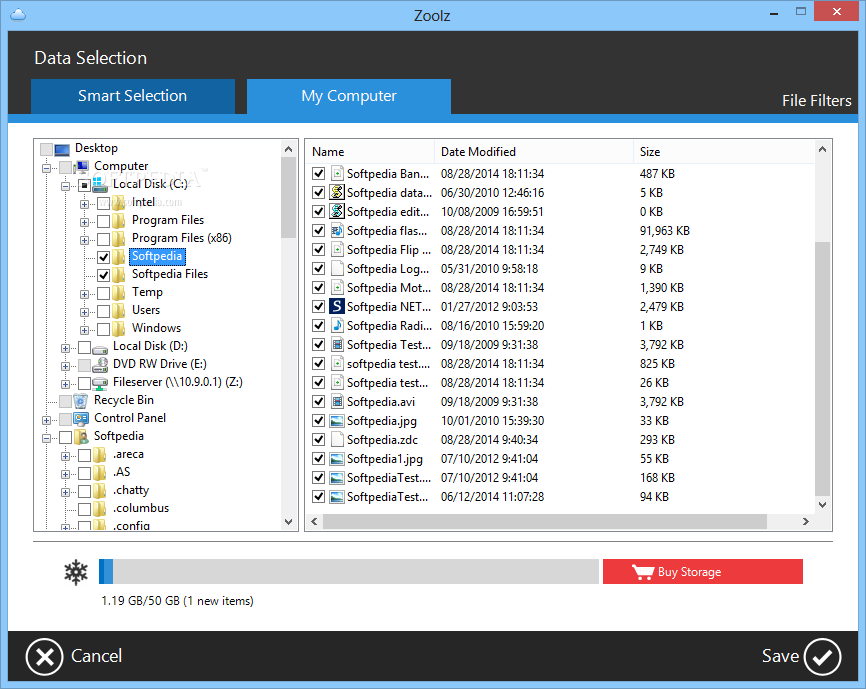This screenshot has height=689, width=866.
Task: Click the Cancel label text
Action: [97, 656]
